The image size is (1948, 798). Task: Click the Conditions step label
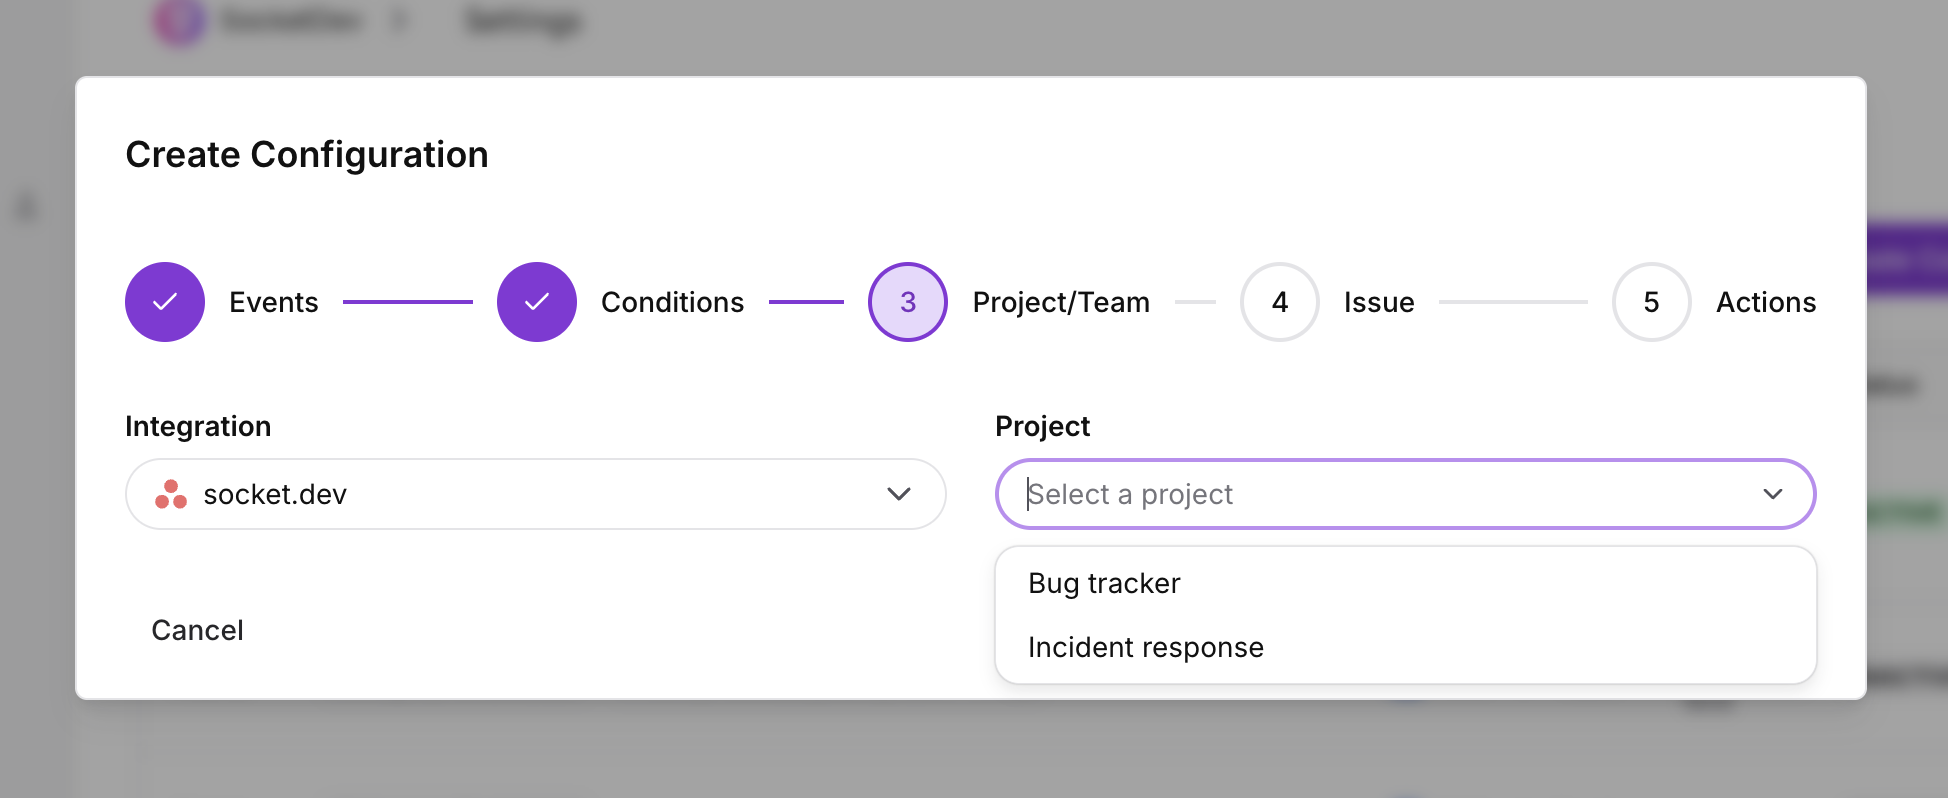[672, 302]
